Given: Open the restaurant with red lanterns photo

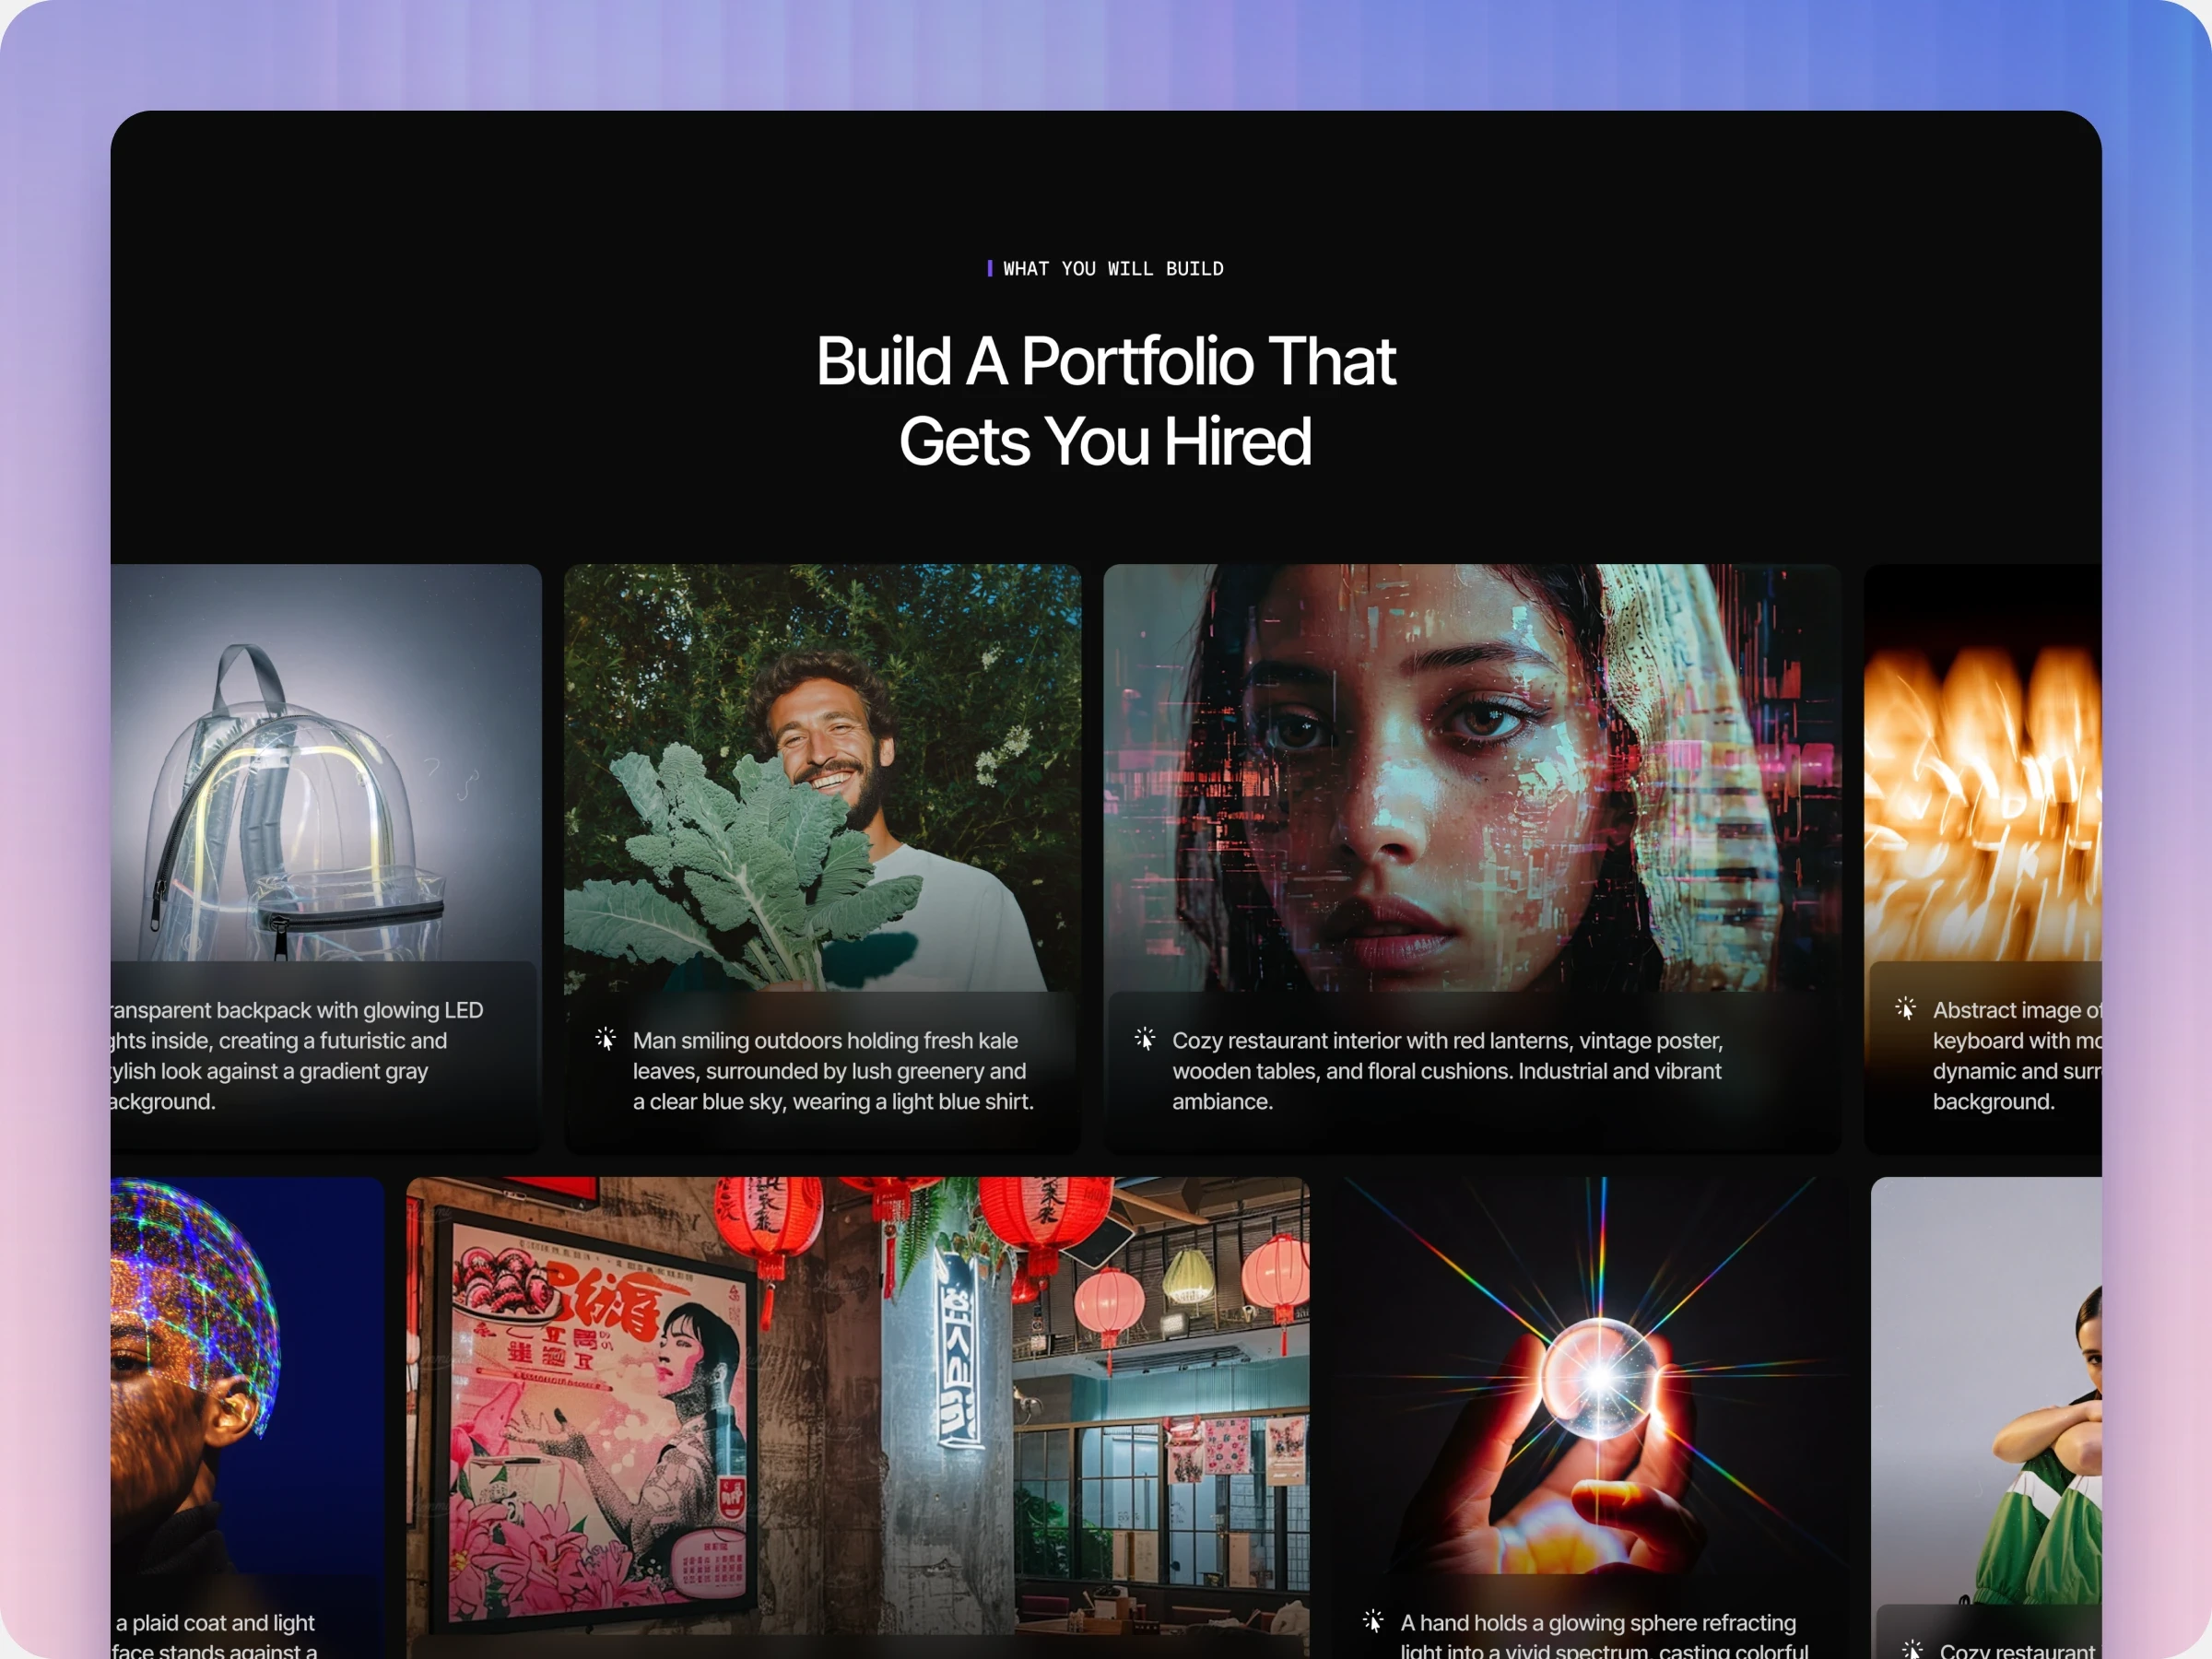Looking at the screenshot, I should point(857,1400).
